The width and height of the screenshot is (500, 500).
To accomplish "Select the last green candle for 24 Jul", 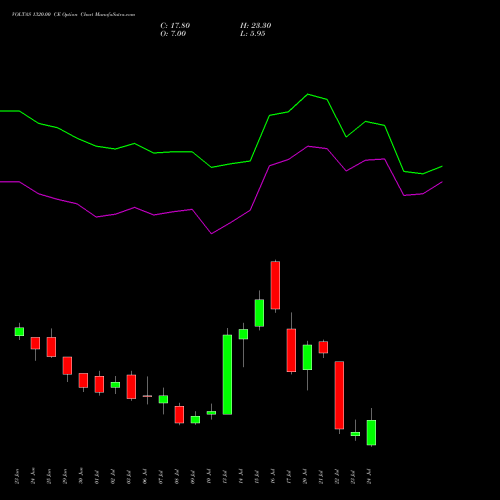I will pos(371,432).
